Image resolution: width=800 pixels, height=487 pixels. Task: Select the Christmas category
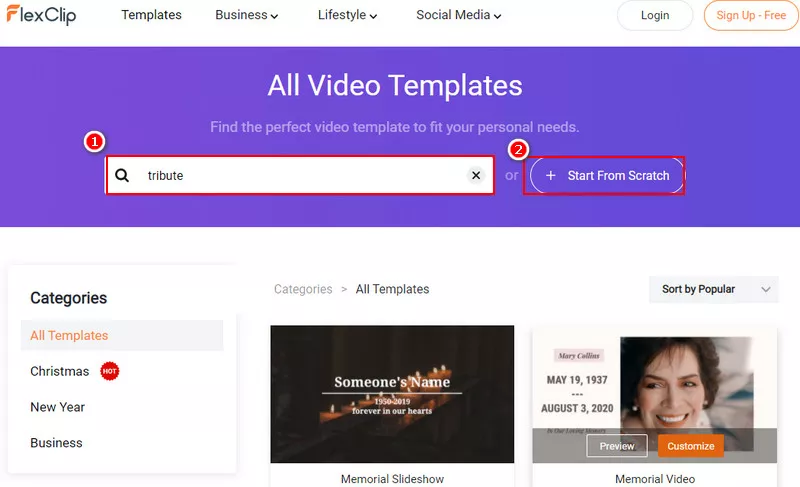(x=60, y=371)
